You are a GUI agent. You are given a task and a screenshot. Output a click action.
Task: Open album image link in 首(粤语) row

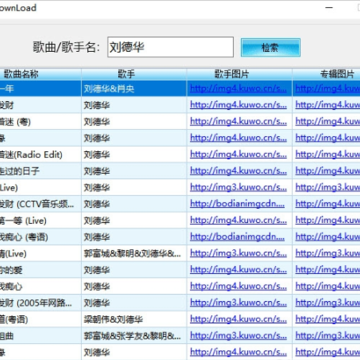pos(328,320)
